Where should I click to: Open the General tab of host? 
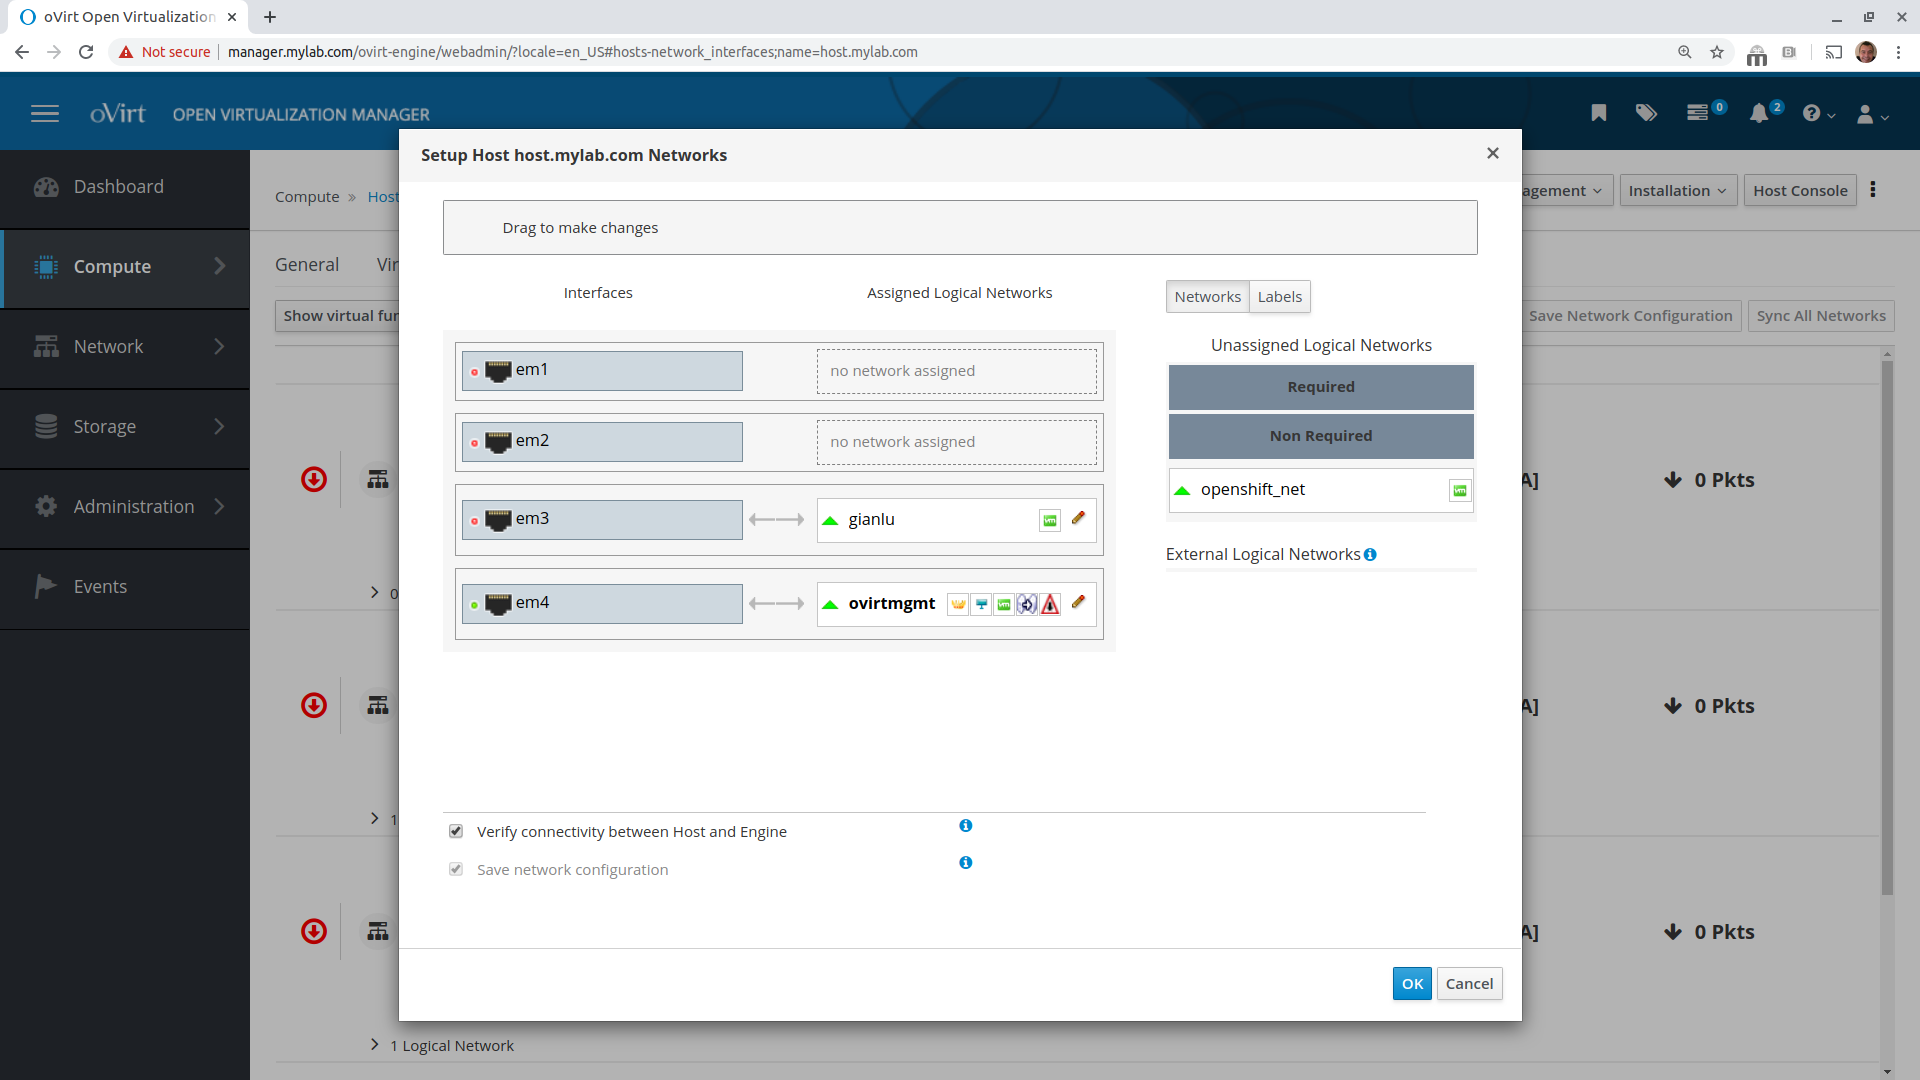coord(307,265)
